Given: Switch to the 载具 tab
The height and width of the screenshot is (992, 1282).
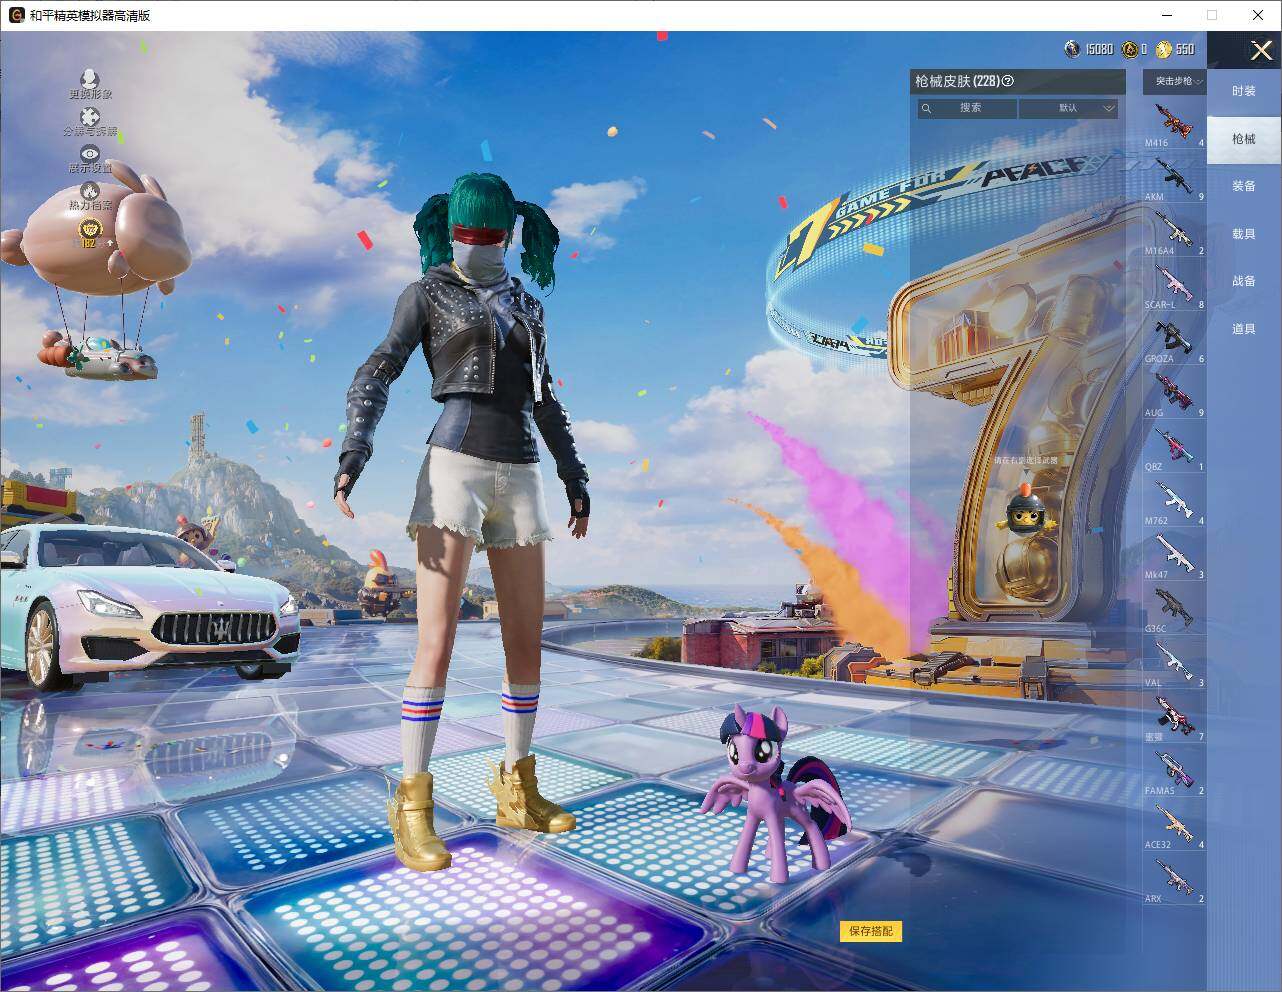Looking at the screenshot, I should (1244, 234).
